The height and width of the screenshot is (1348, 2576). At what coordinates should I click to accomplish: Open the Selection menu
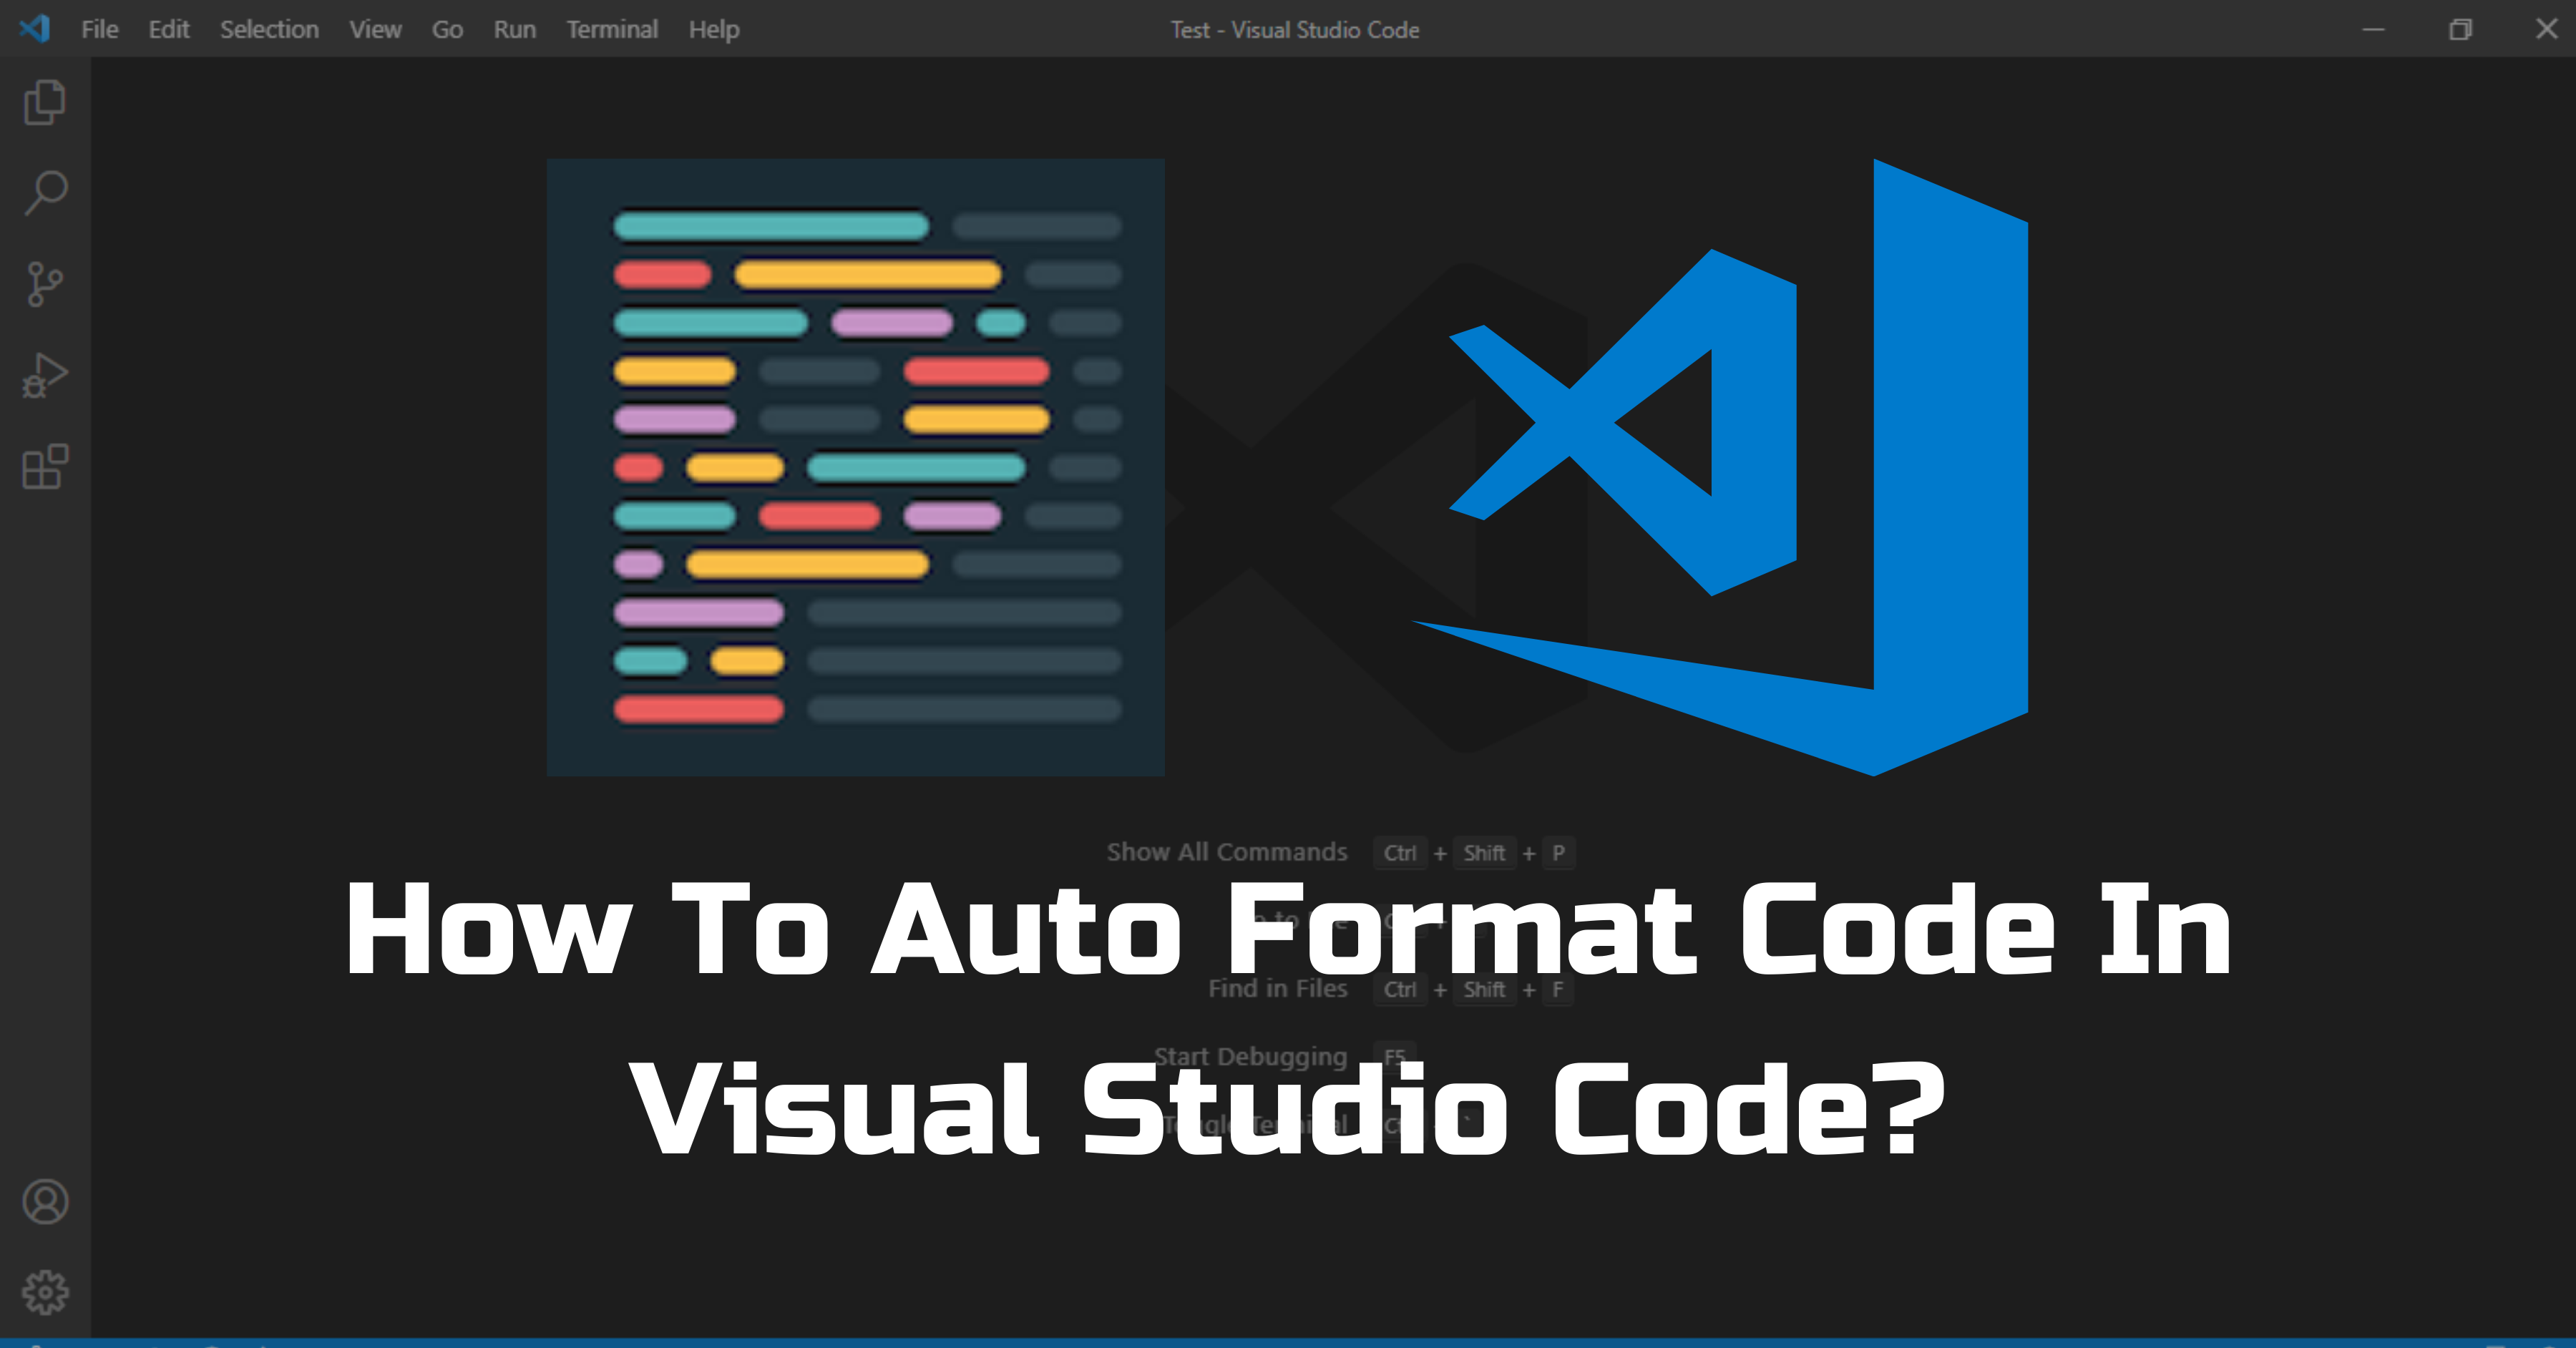pos(268,29)
